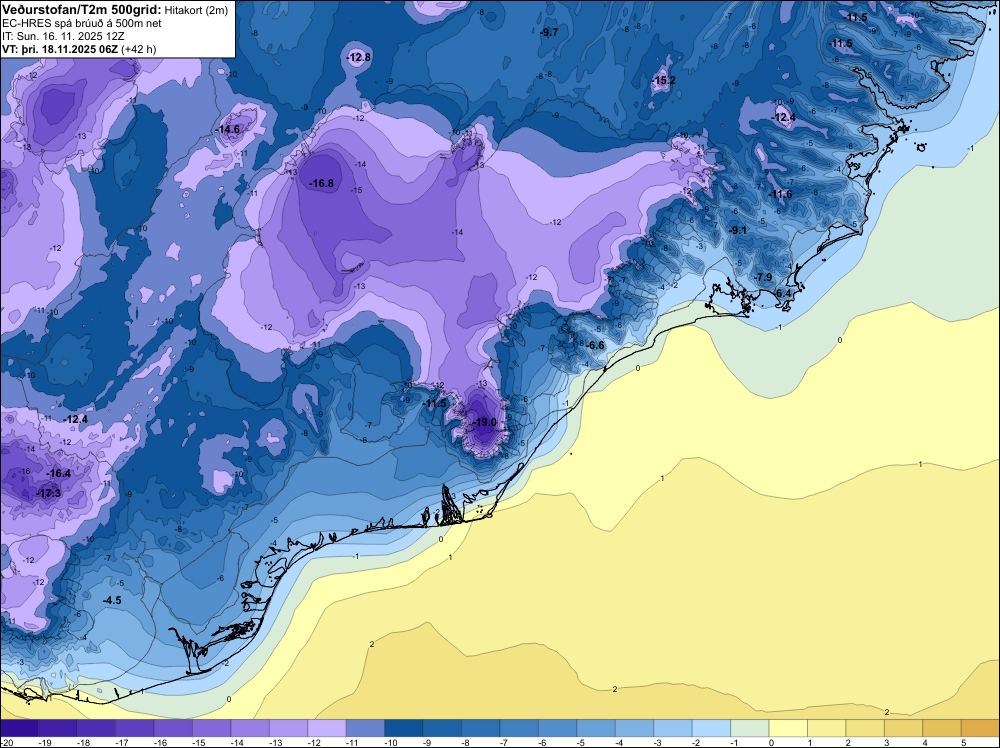Click the -6.4 coastal temperature label
Image resolution: width=1000 pixels, height=748 pixels.
tap(783, 293)
